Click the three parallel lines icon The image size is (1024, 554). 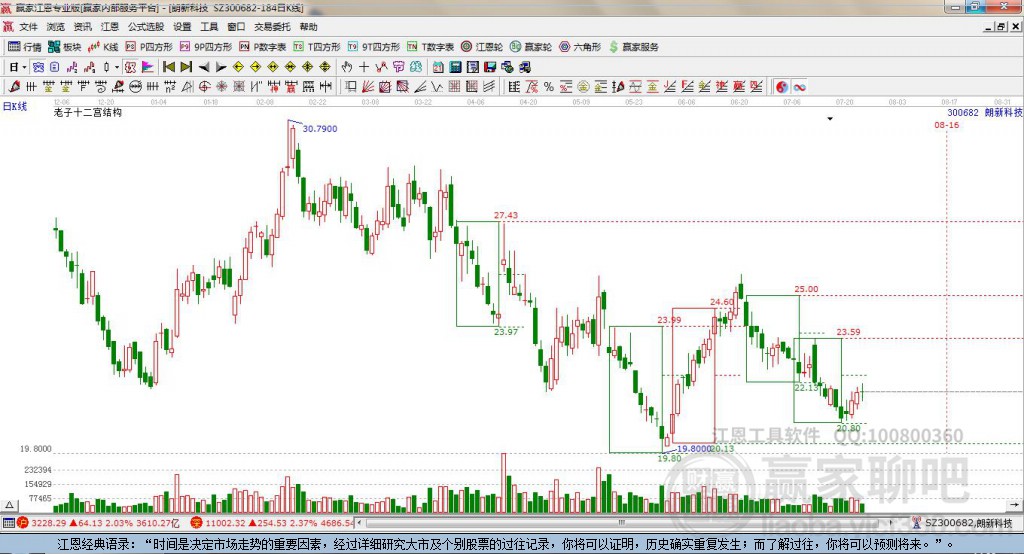[x=488, y=86]
